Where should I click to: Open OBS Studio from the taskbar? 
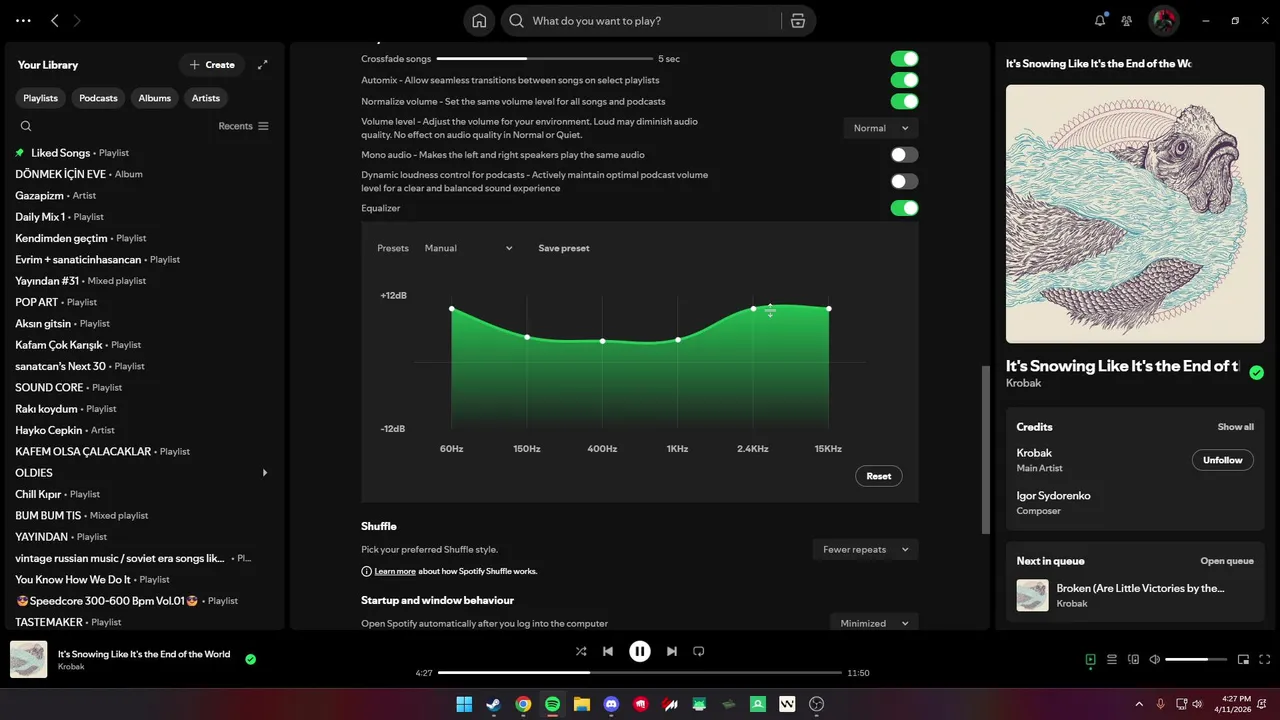[x=817, y=704]
